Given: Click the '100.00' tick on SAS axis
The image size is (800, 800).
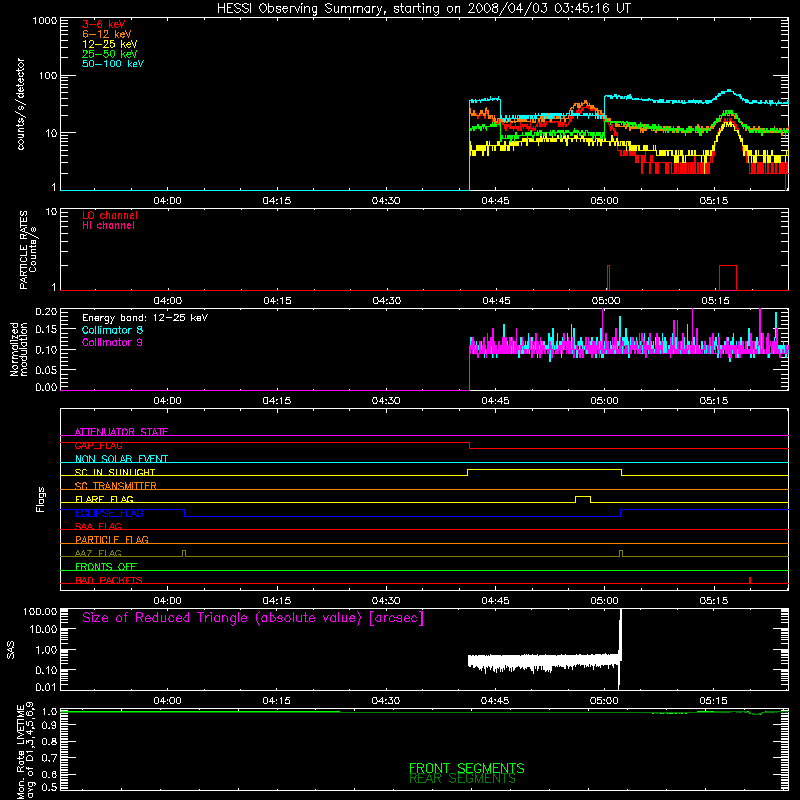Looking at the screenshot, I should click(40, 612).
